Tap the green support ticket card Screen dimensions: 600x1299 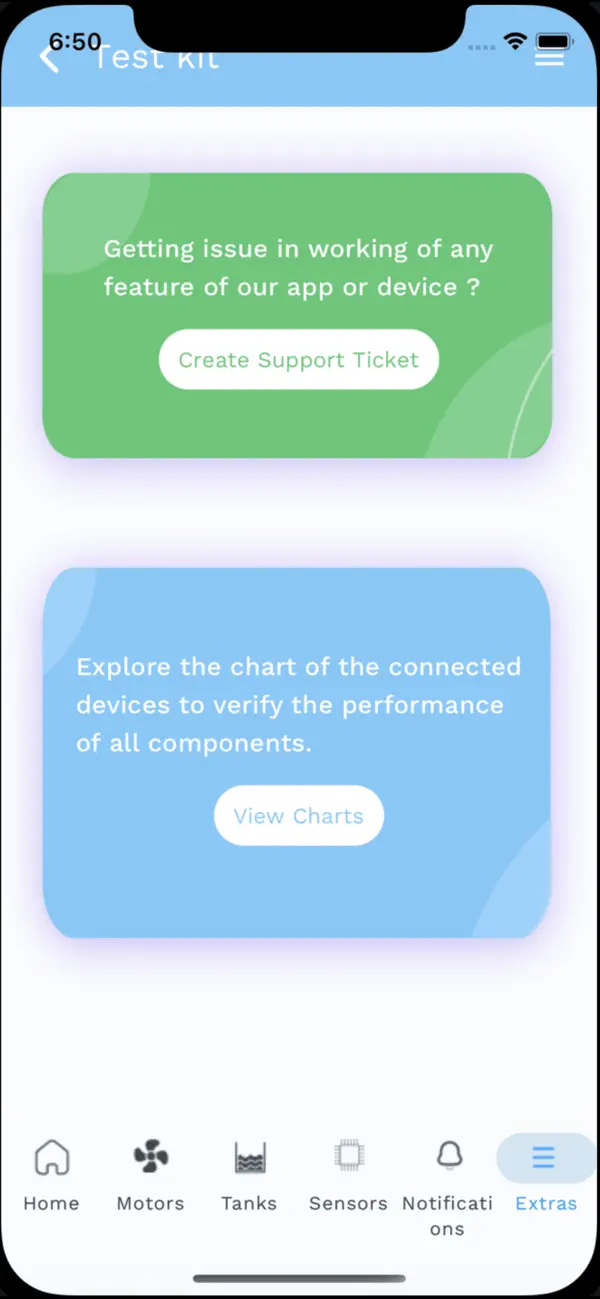pyautogui.click(x=298, y=315)
